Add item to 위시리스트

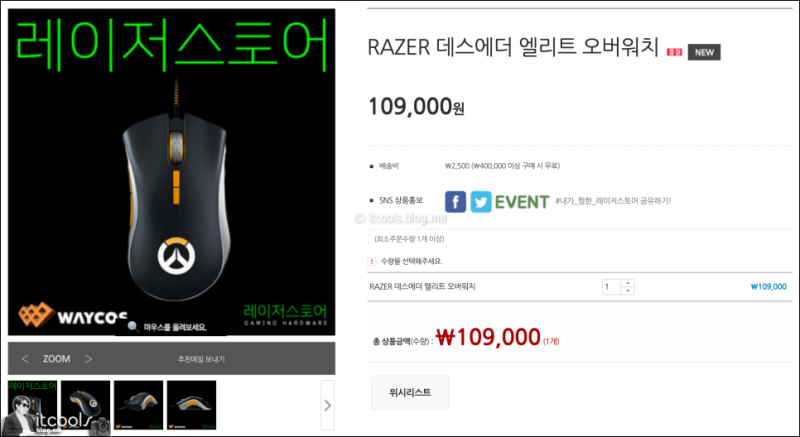tap(410, 393)
